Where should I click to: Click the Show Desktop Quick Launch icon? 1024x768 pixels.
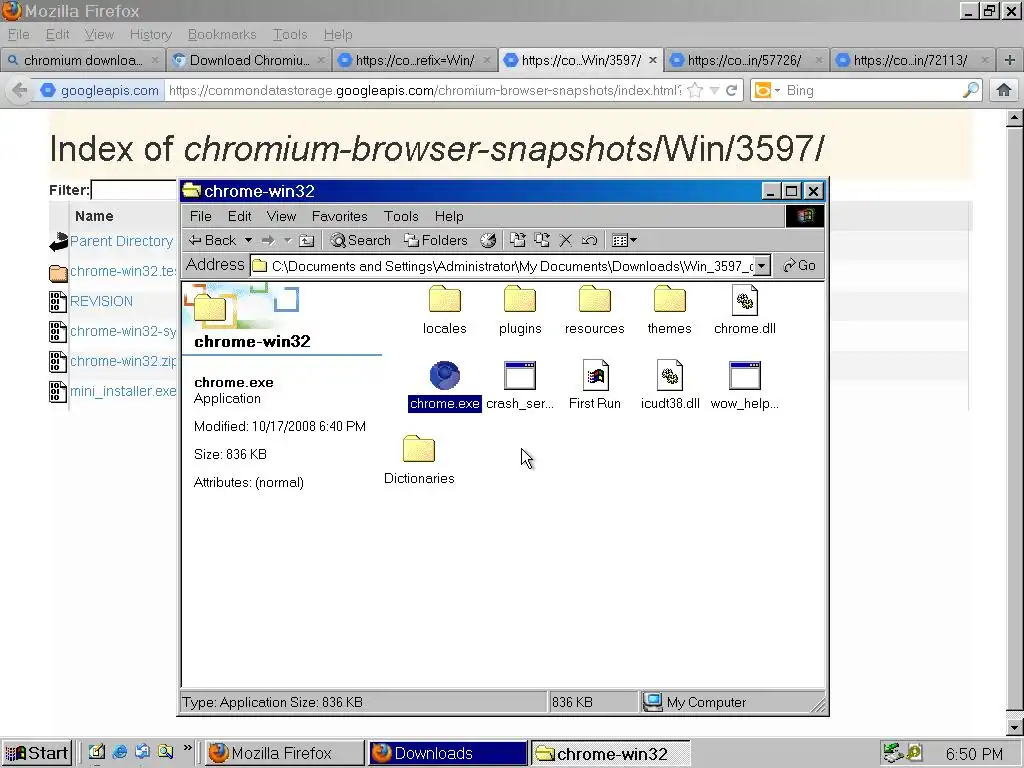96,752
